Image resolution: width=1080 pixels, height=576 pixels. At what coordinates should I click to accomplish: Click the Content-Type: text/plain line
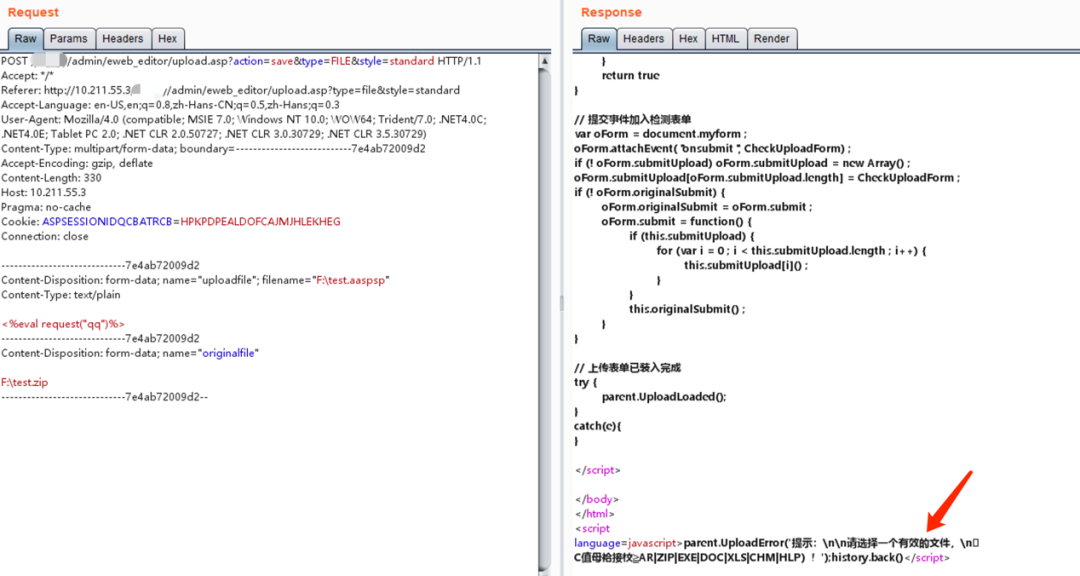(61, 295)
